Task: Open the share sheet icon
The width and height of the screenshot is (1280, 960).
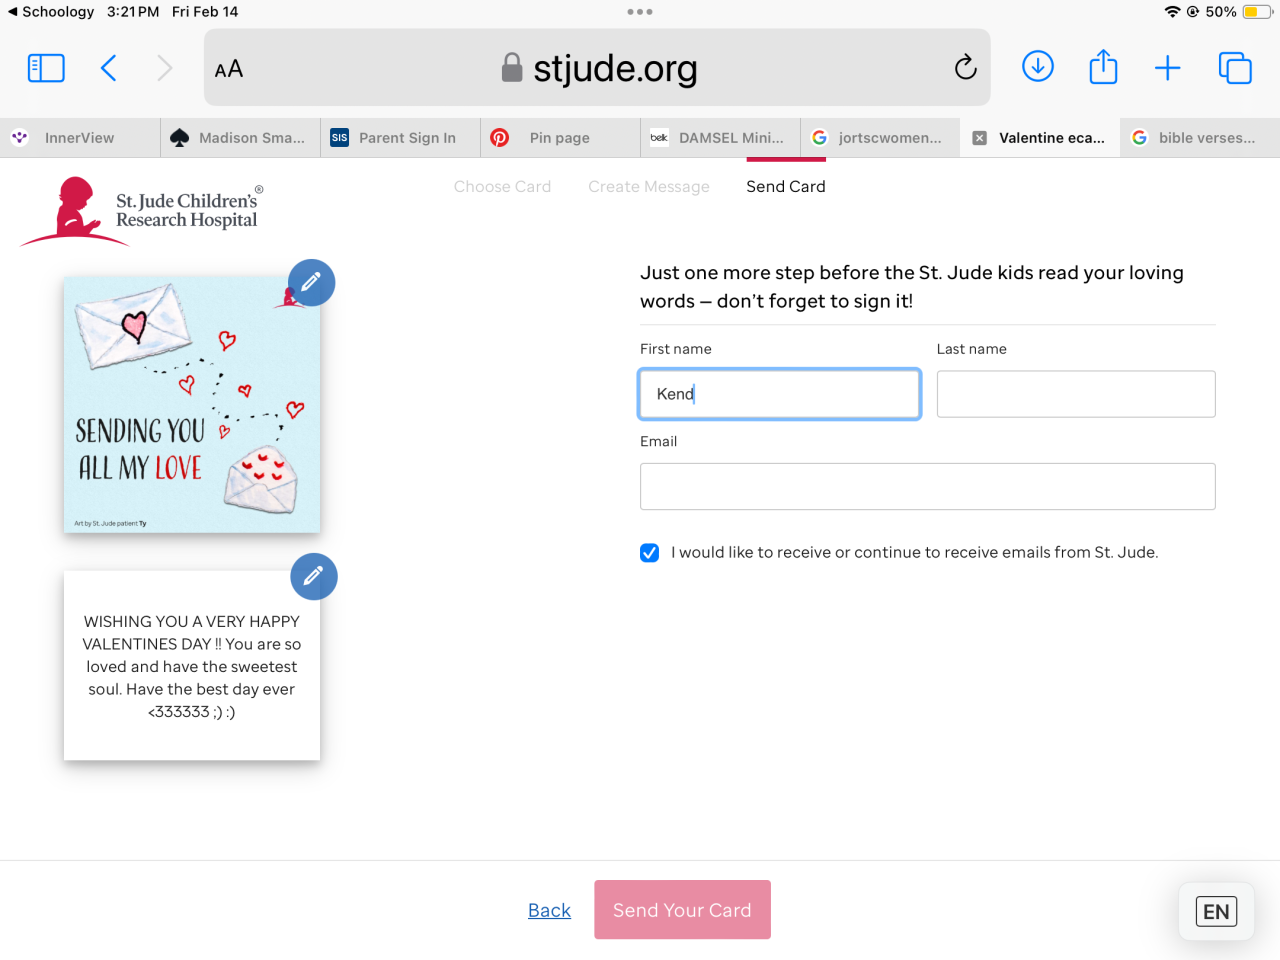Action: click(1103, 67)
